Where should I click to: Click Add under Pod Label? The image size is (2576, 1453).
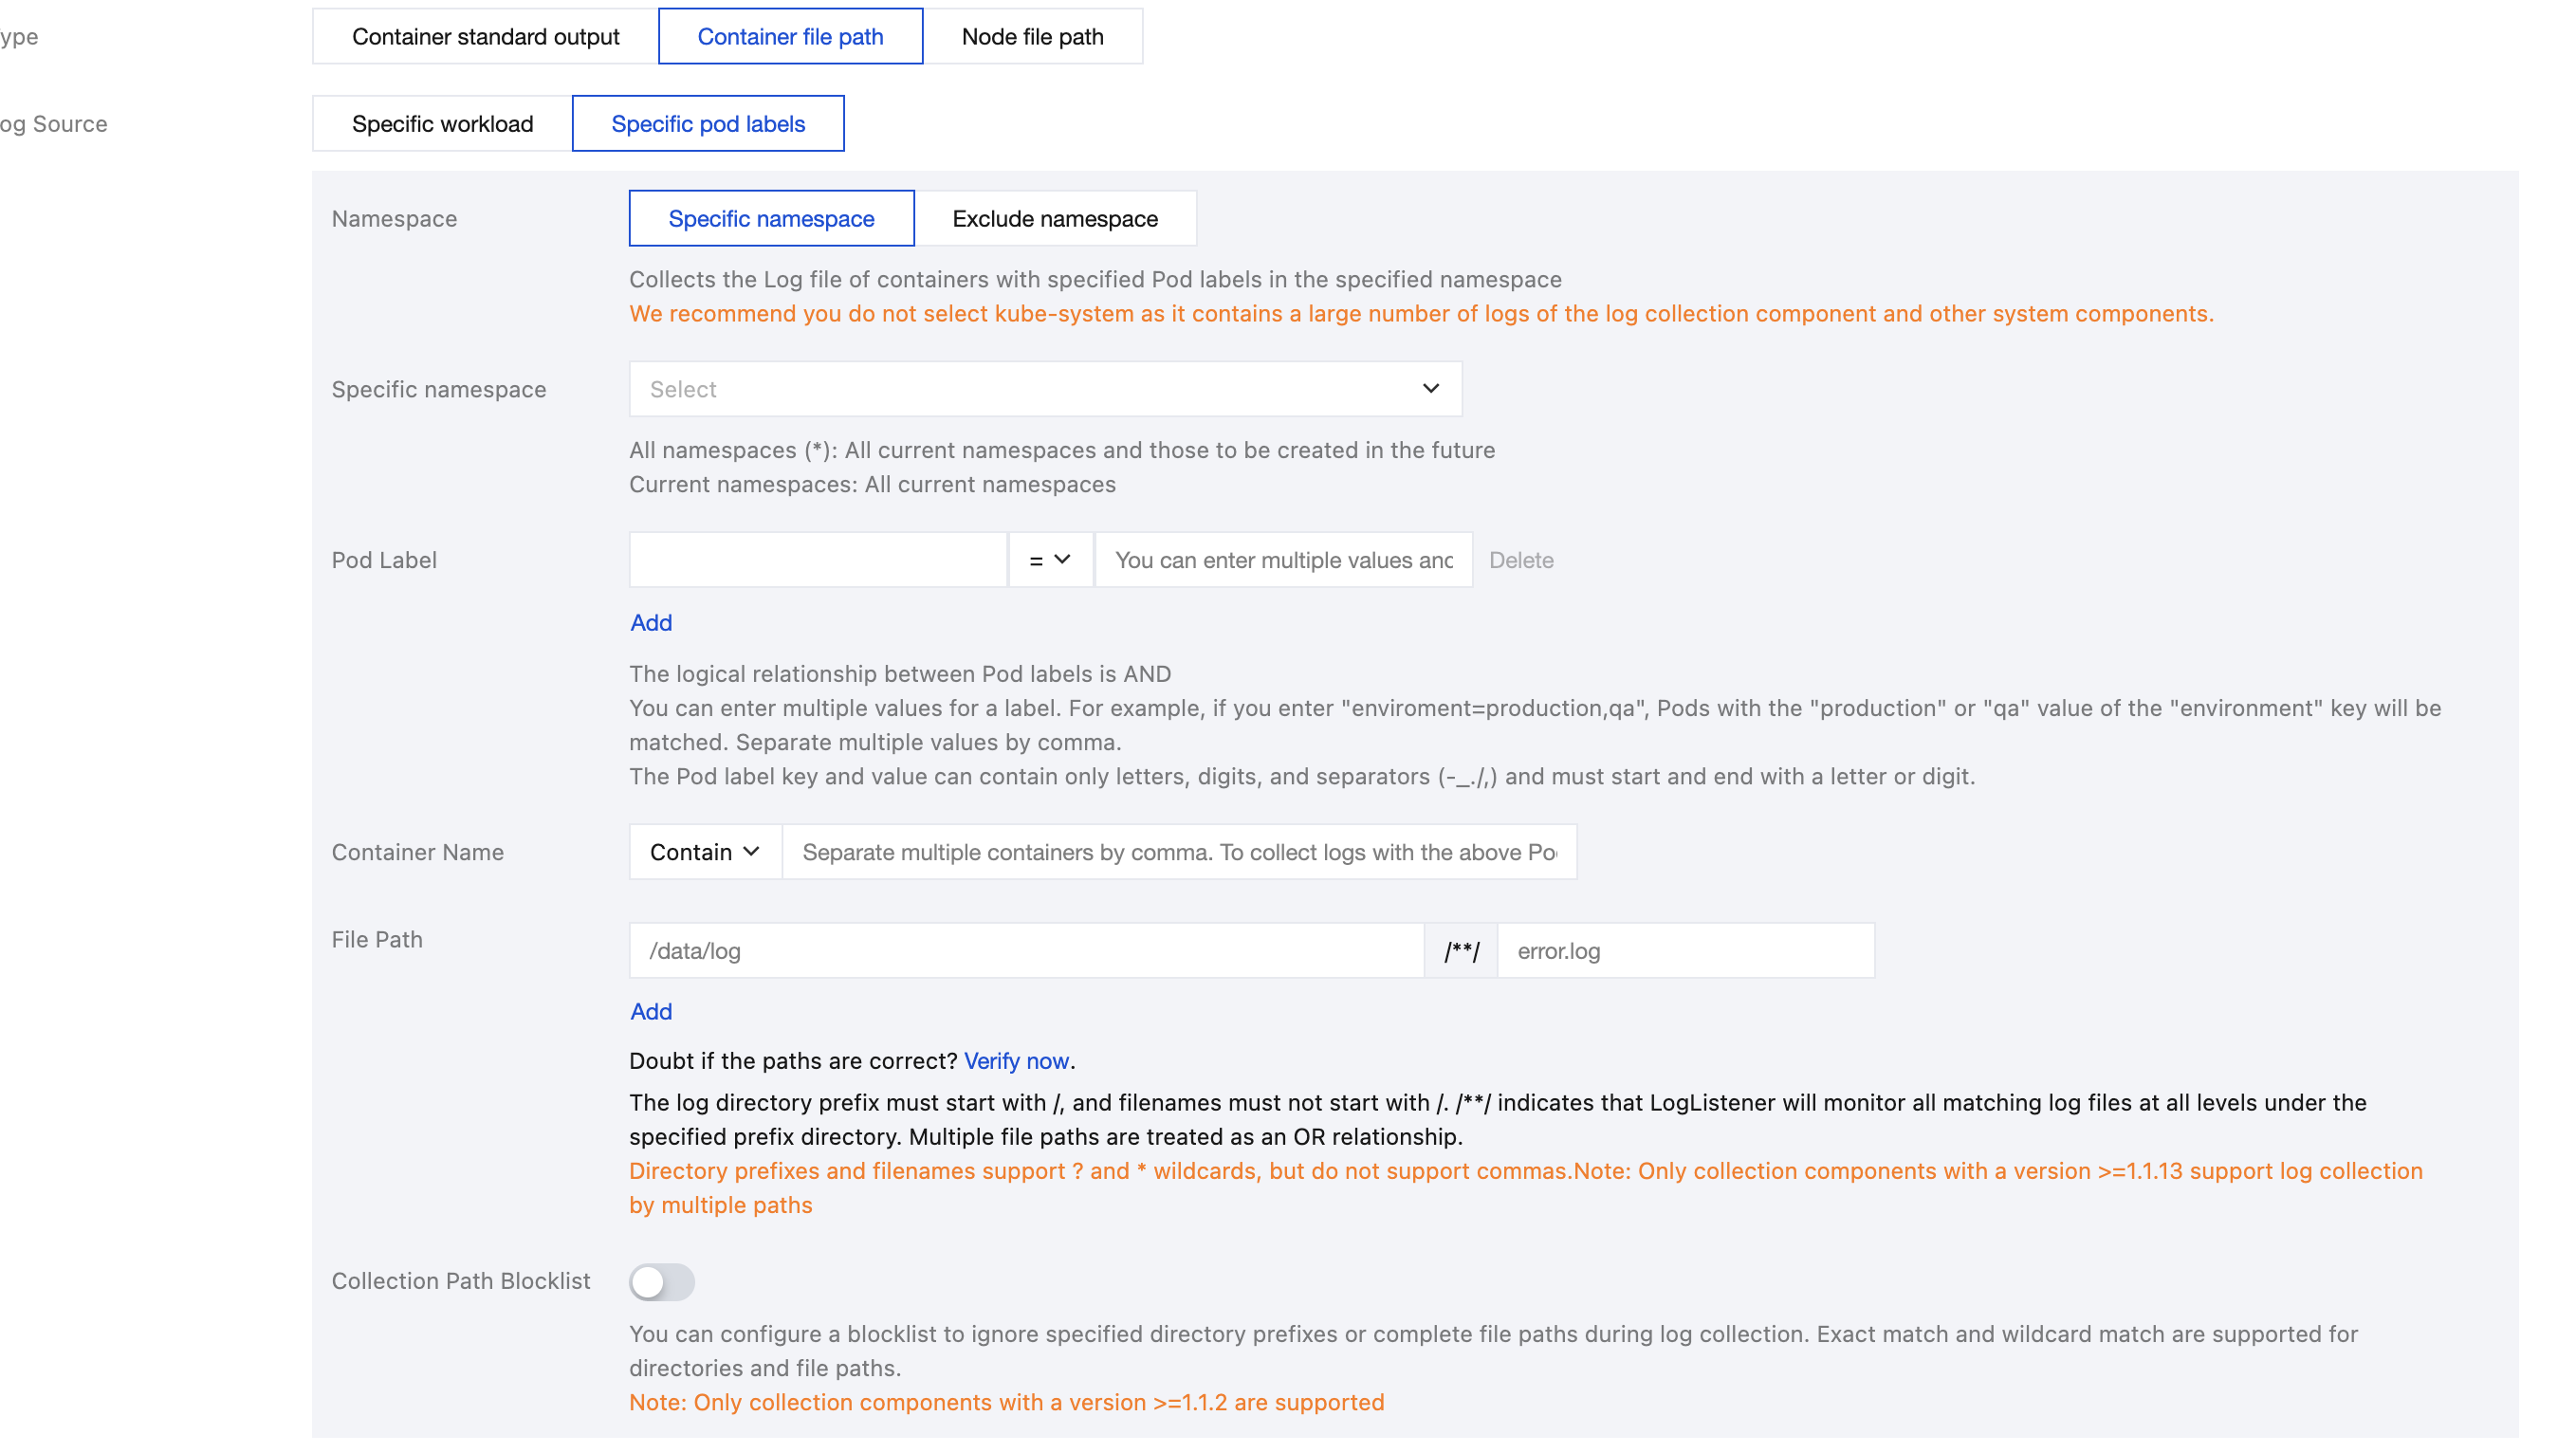coord(650,623)
